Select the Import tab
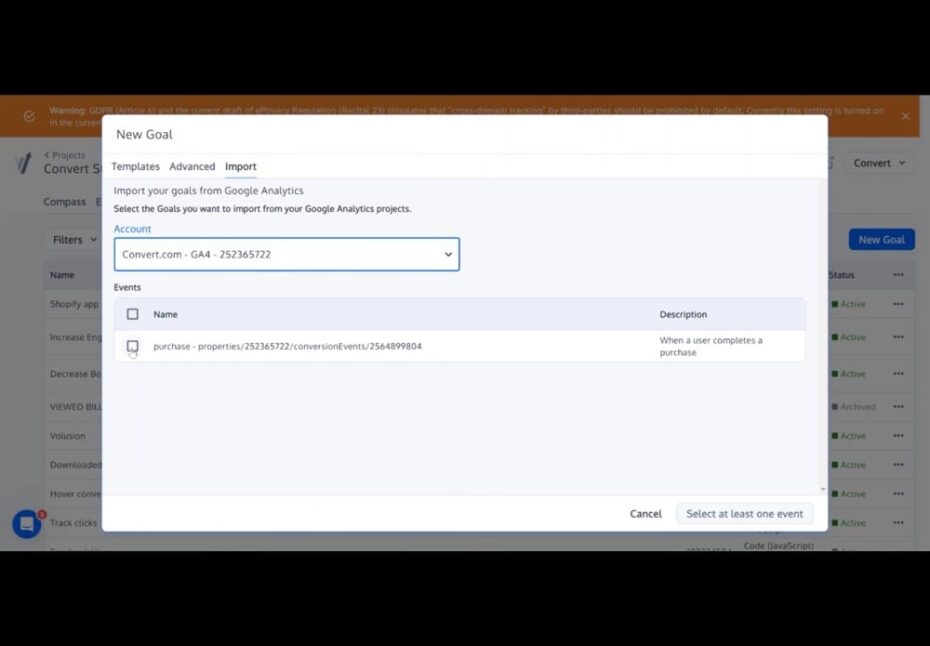930x646 pixels. click(240, 167)
